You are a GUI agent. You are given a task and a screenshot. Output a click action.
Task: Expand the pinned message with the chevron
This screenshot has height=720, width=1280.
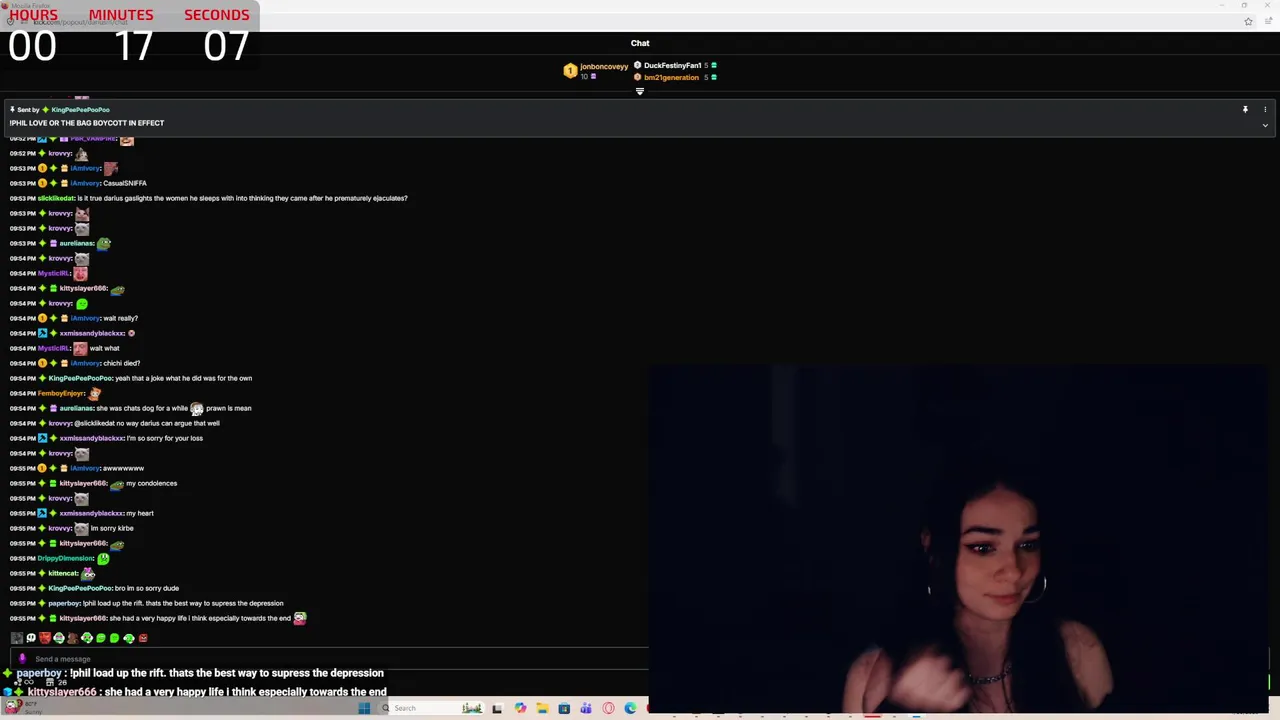(x=1265, y=125)
